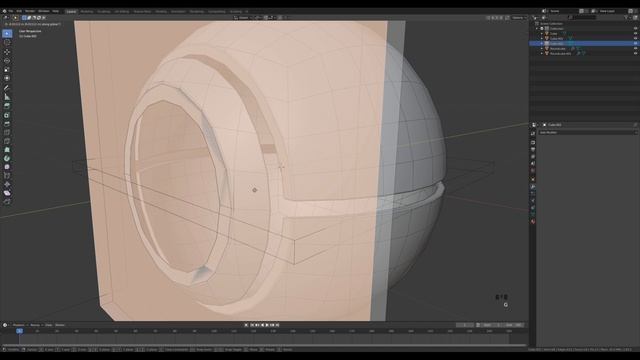Viewport: 640px width, 360px height.
Task: Open the File menu
Action: pos(11,11)
